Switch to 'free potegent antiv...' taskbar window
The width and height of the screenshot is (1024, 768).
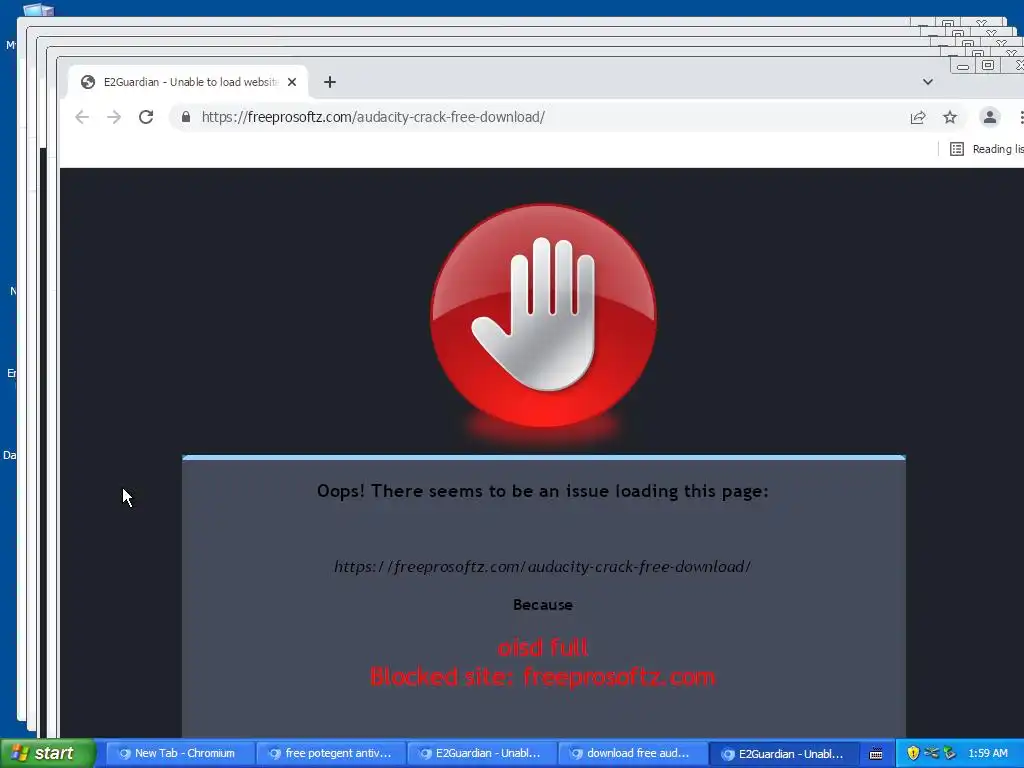pos(331,753)
